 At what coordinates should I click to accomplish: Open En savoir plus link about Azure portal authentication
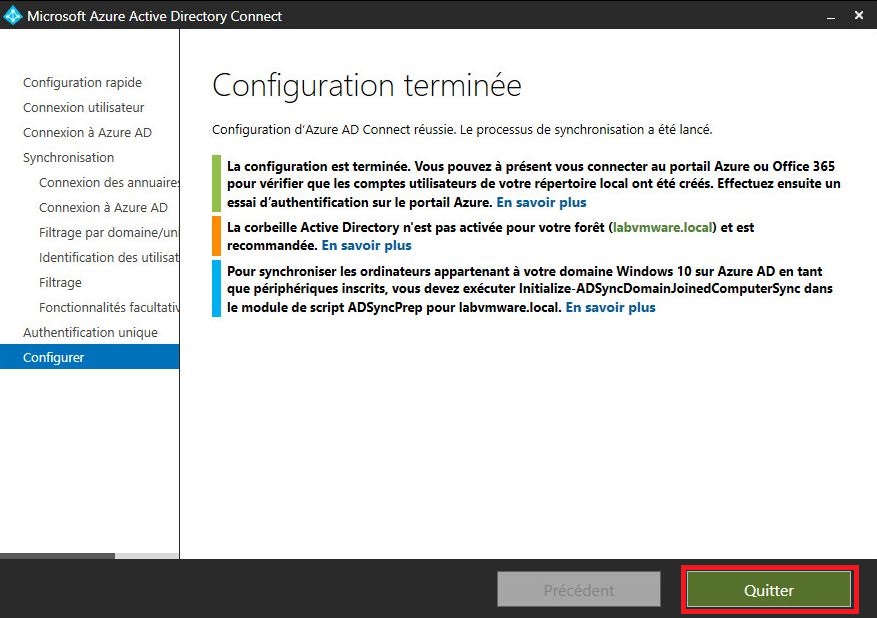(x=541, y=202)
